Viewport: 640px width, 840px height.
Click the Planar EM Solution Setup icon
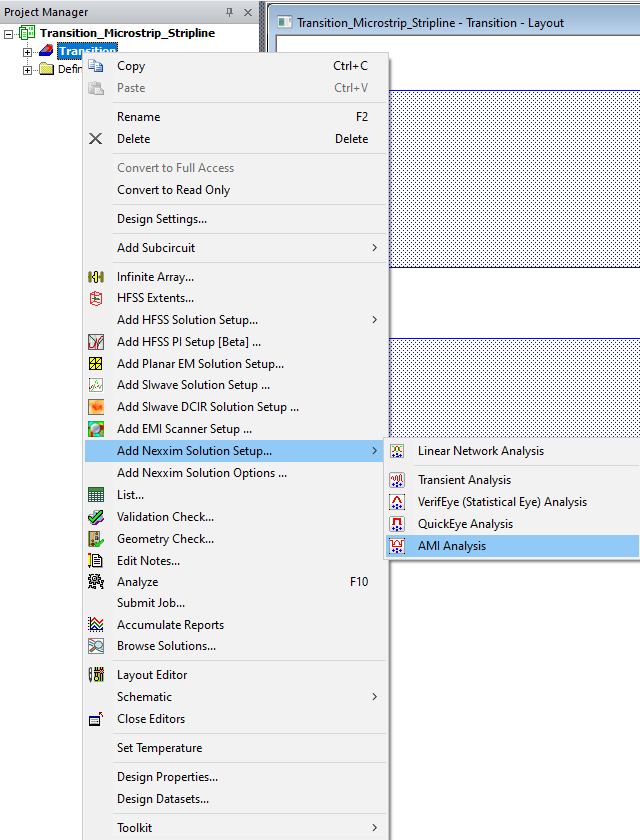pyautogui.click(x=95, y=364)
